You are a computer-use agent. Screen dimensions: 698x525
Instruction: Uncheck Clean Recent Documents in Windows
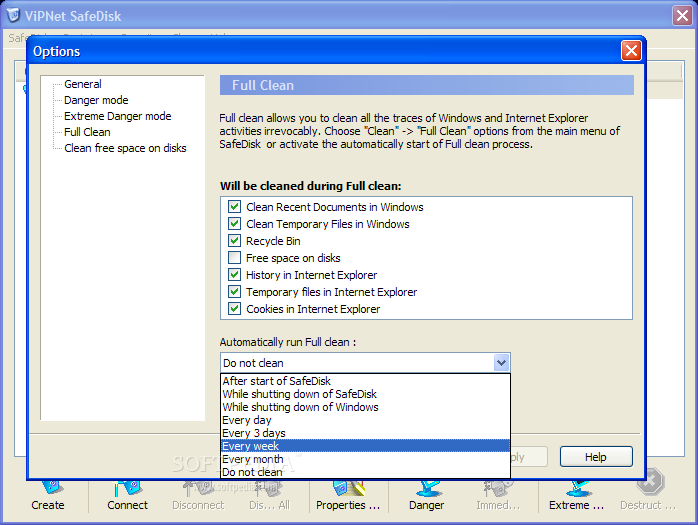(235, 207)
